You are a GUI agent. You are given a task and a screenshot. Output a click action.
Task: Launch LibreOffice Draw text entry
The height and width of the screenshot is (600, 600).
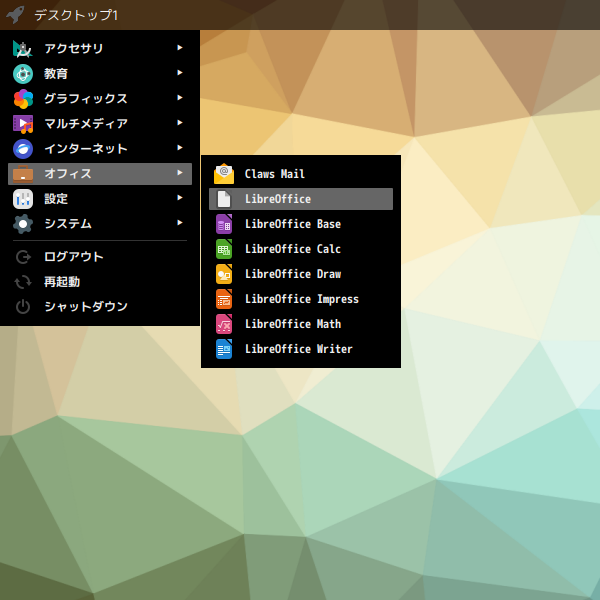click(x=293, y=274)
